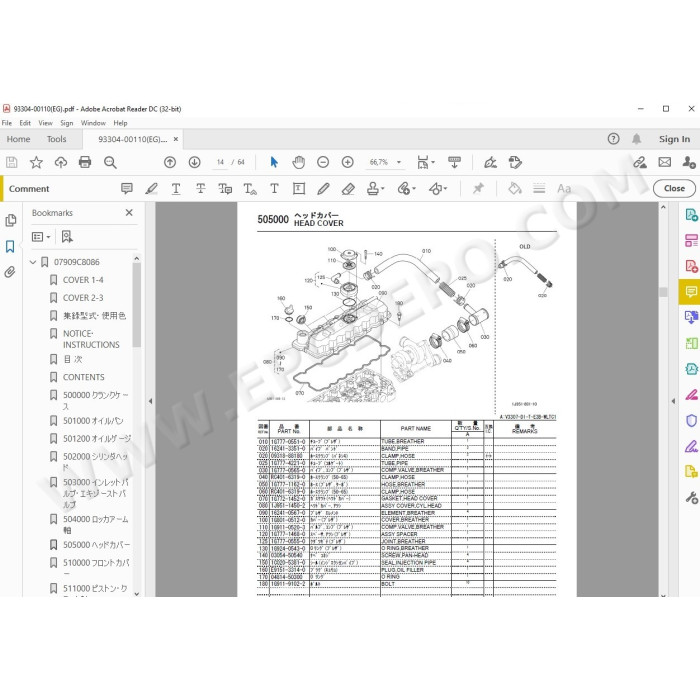Close the Comment toolbar with Close button
Viewport: 700px width, 700px height.
point(674,188)
